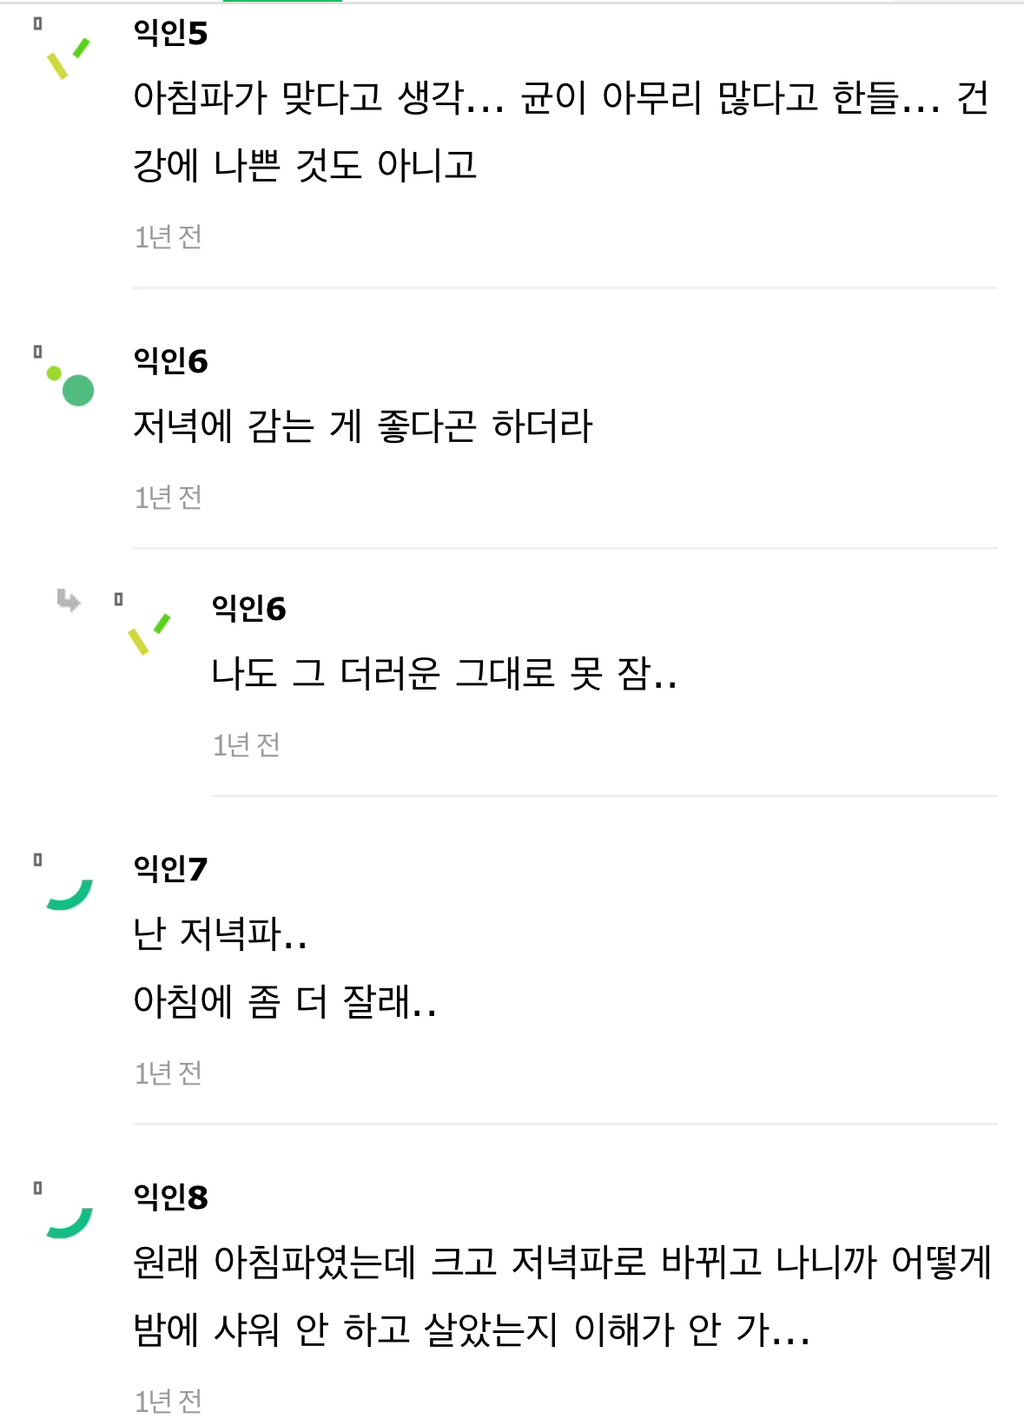Click 익인8's teal arc avatar icon
The width and height of the screenshot is (1024, 1425).
pos(70,1222)
